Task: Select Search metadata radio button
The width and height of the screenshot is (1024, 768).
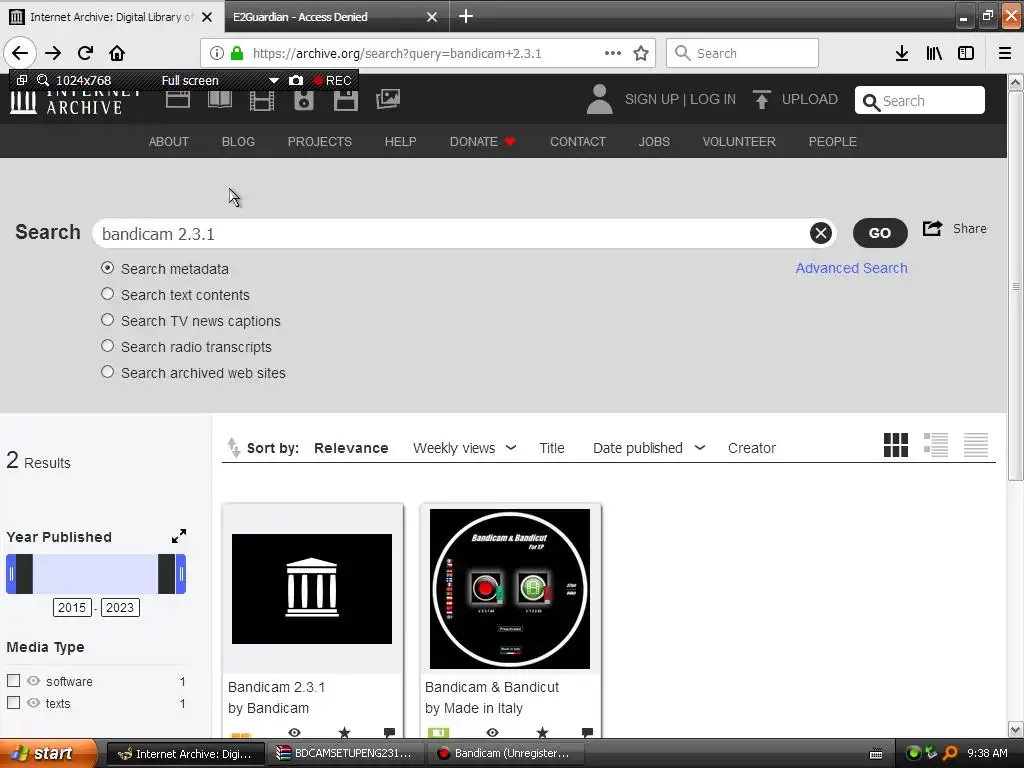Action: (108, 268)
